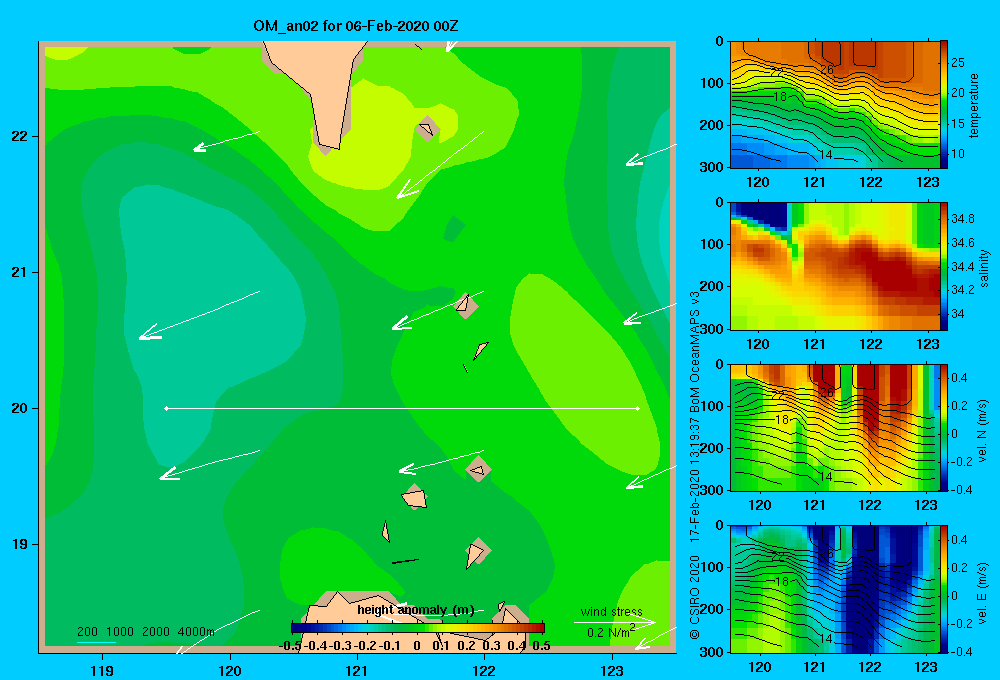Screen dimensions: 1000x680
Task: Click the salinity colorbar scale
Action: tap(944, 266)
